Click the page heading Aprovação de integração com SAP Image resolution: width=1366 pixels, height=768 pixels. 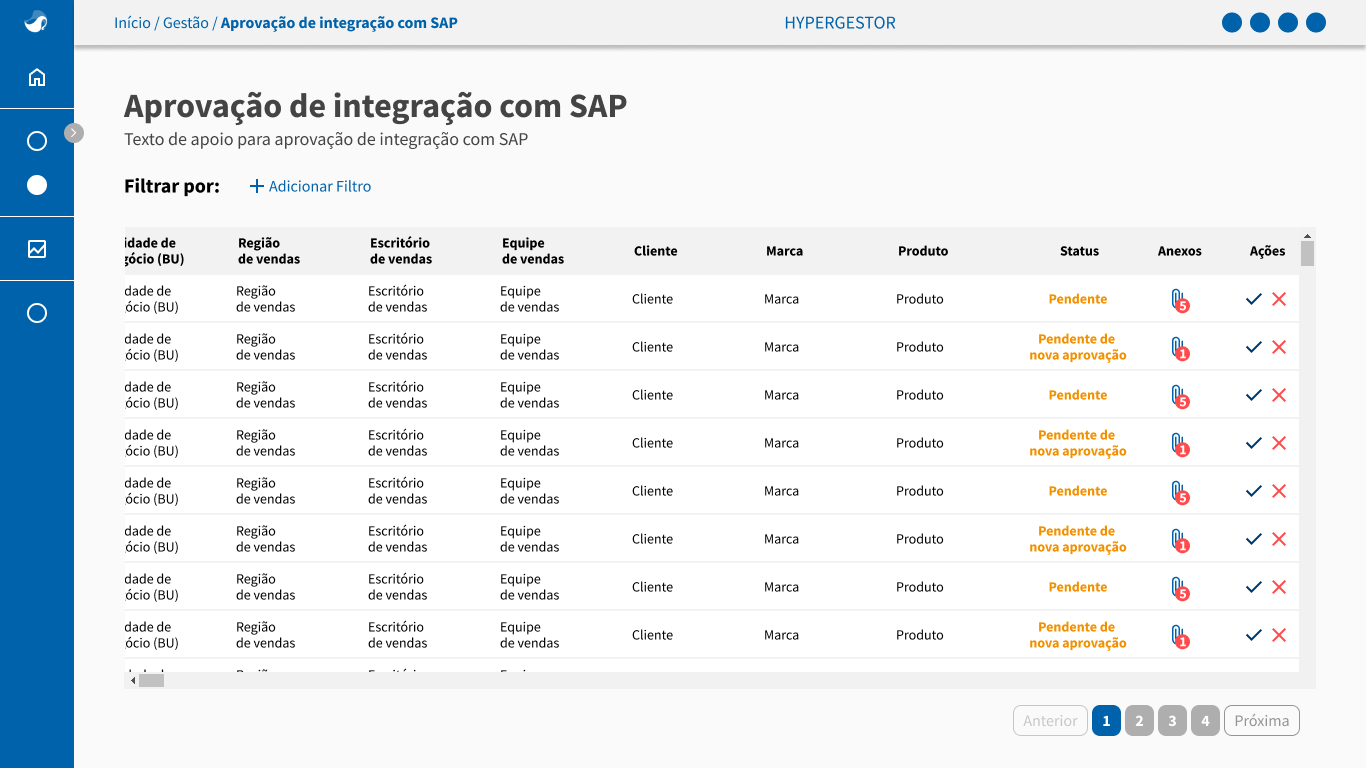pos(375,106)
